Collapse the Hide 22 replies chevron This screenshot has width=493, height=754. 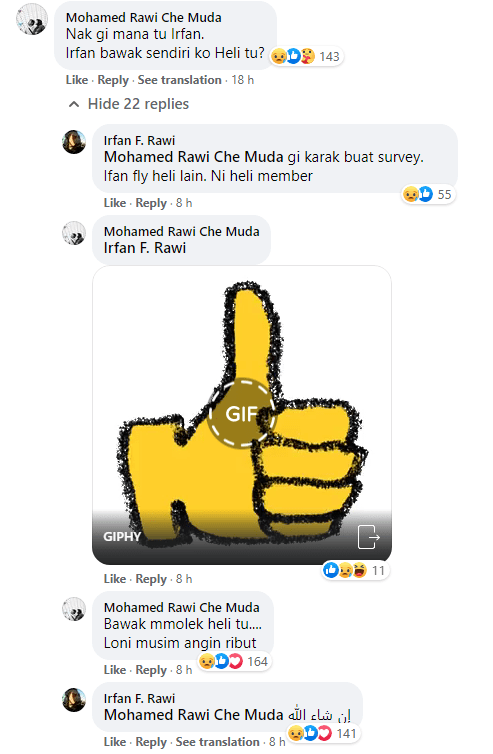point(74,104)
